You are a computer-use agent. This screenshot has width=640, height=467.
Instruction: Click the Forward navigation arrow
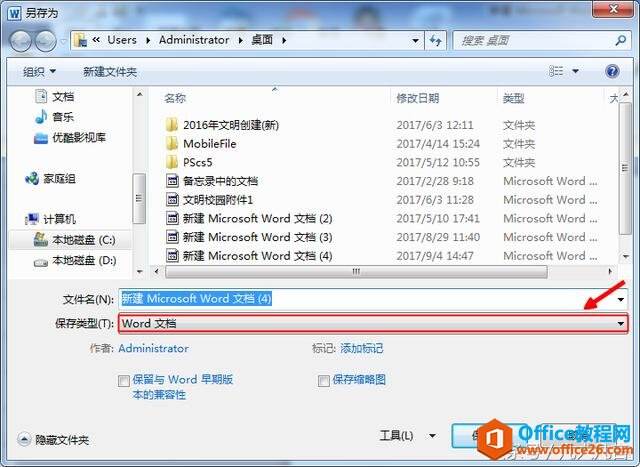tap(46, 41)
